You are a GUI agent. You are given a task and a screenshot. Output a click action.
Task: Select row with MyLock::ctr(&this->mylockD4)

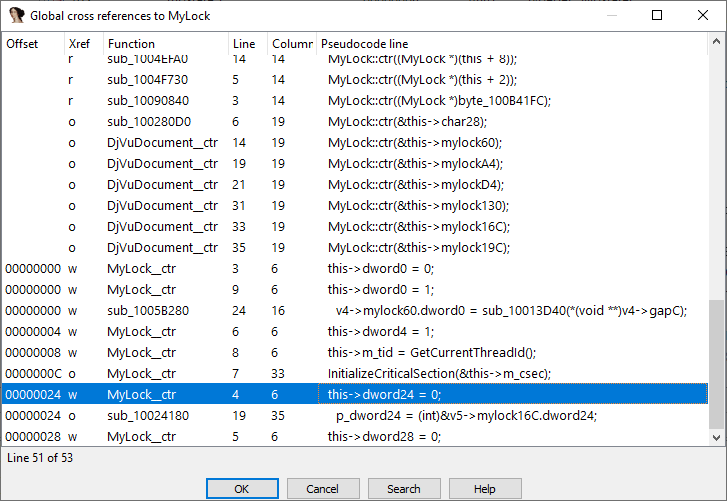355,185
